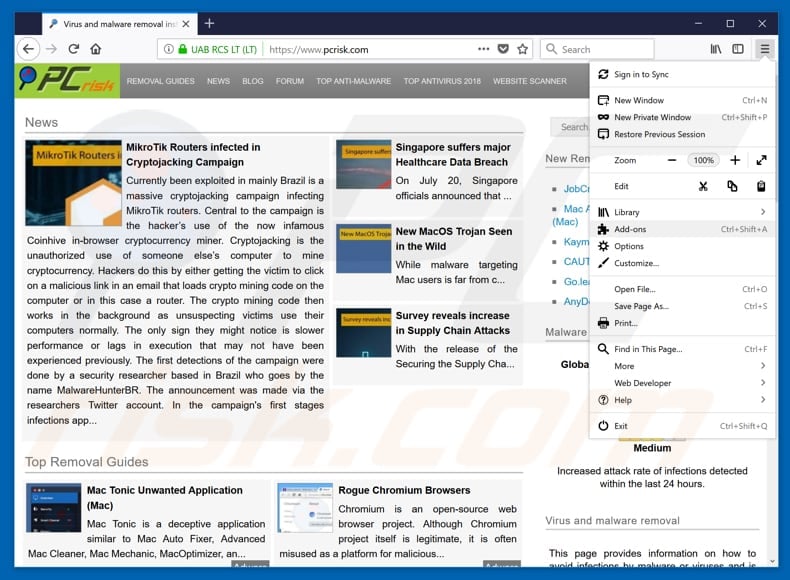Screen dimensions: 790x580
Task: Reload the current page
Action: 74,49
